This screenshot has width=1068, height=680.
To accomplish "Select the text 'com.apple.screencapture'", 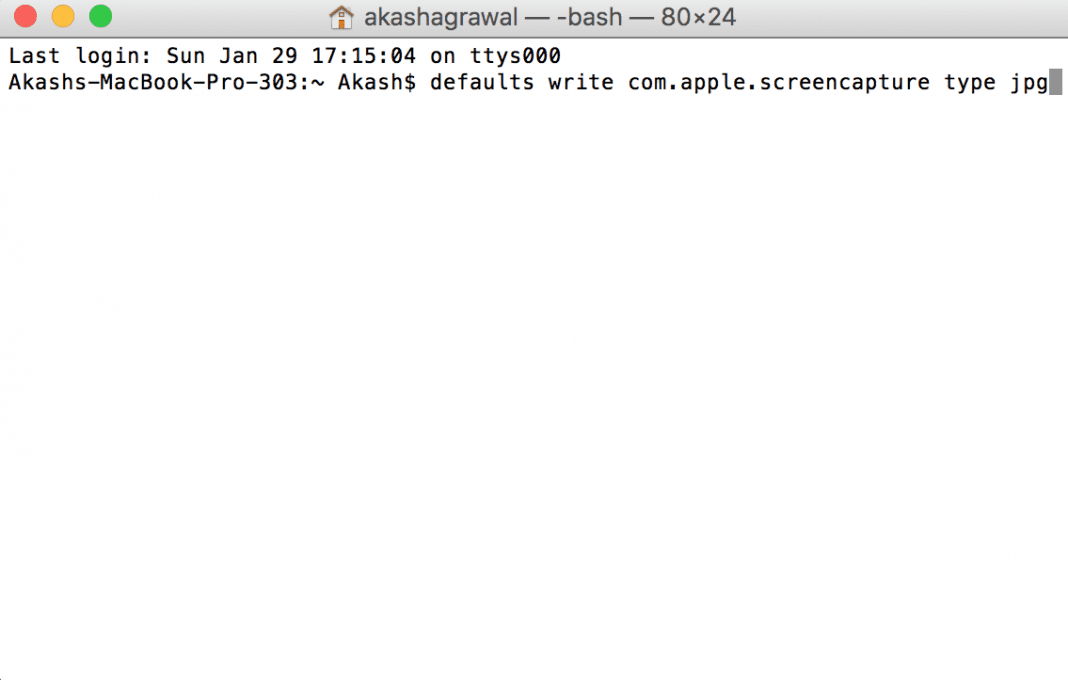I will 781,82.
